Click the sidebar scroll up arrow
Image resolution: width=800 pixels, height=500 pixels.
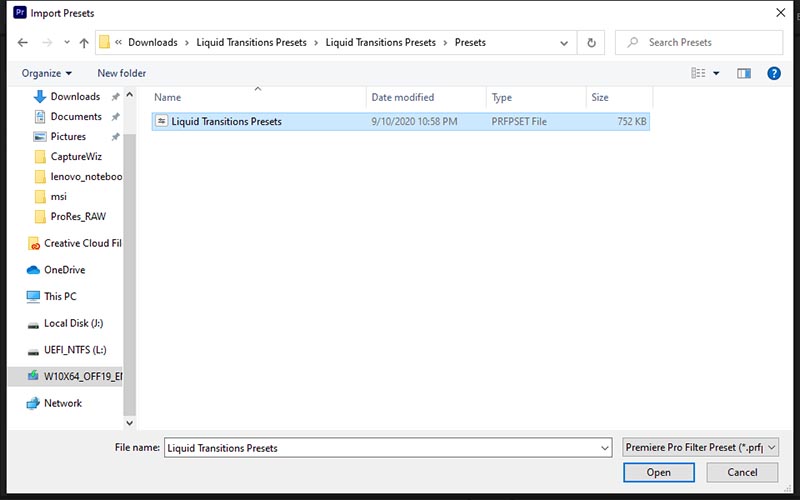pos(130,95)
